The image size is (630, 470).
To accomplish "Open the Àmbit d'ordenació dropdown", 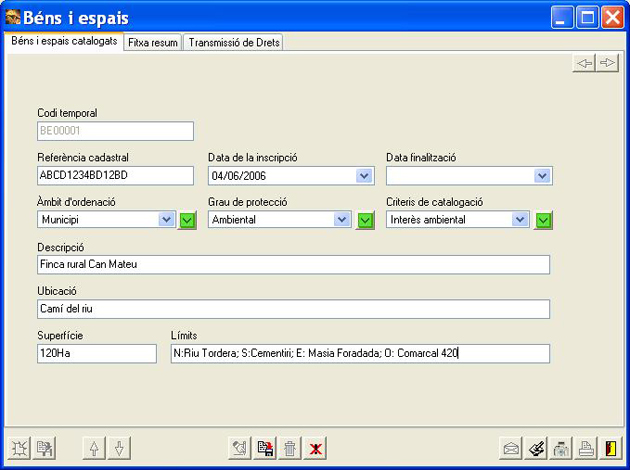I will pos(166,220).
